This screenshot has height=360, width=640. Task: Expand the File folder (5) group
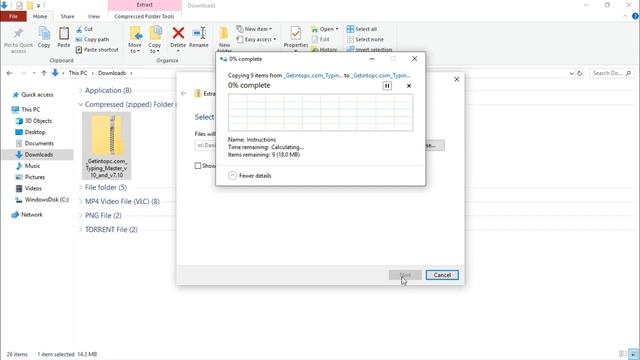[x=80, y=187]
